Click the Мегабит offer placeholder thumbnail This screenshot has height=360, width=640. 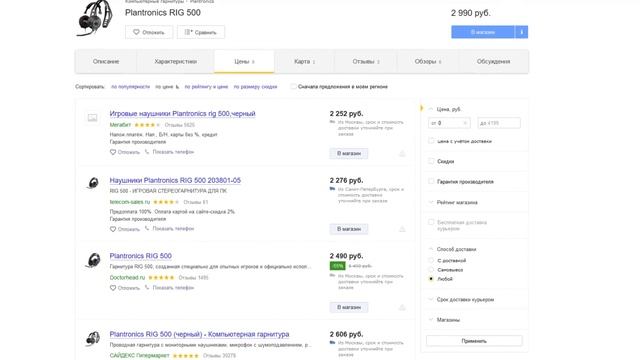93,118
